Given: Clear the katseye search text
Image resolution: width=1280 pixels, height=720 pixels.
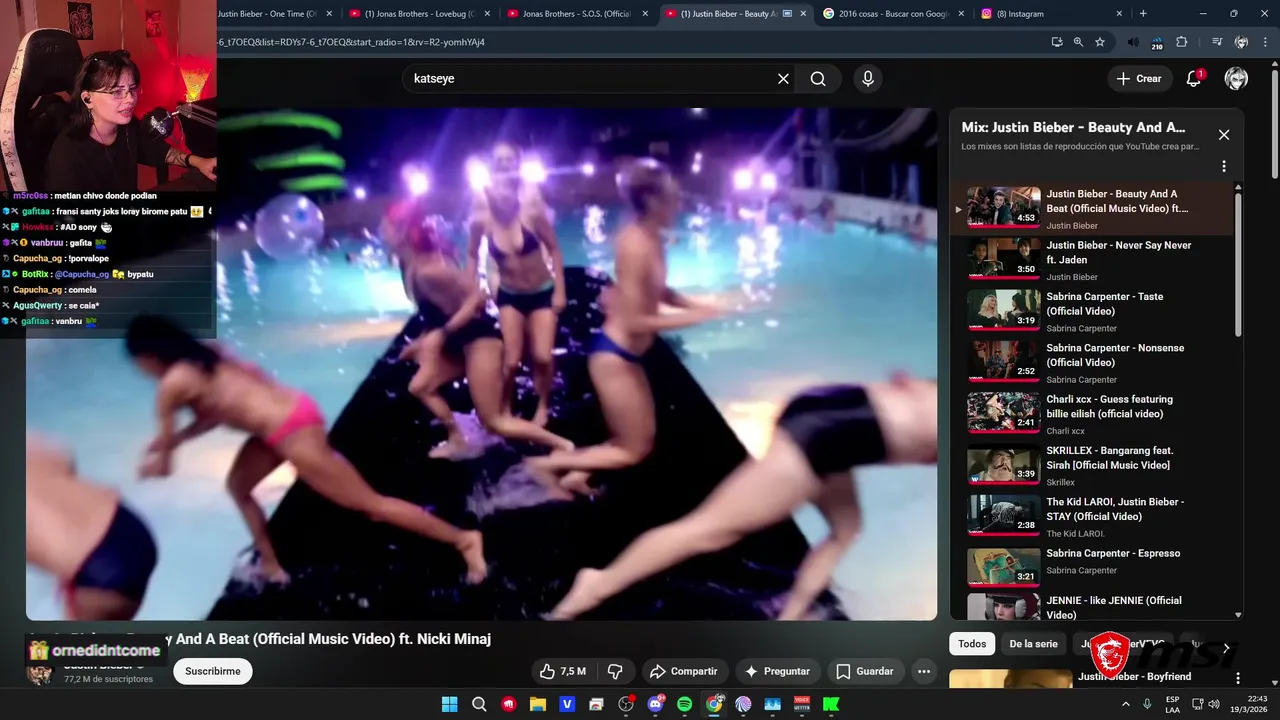Looking at the screenshot, I should coord(783,79).
